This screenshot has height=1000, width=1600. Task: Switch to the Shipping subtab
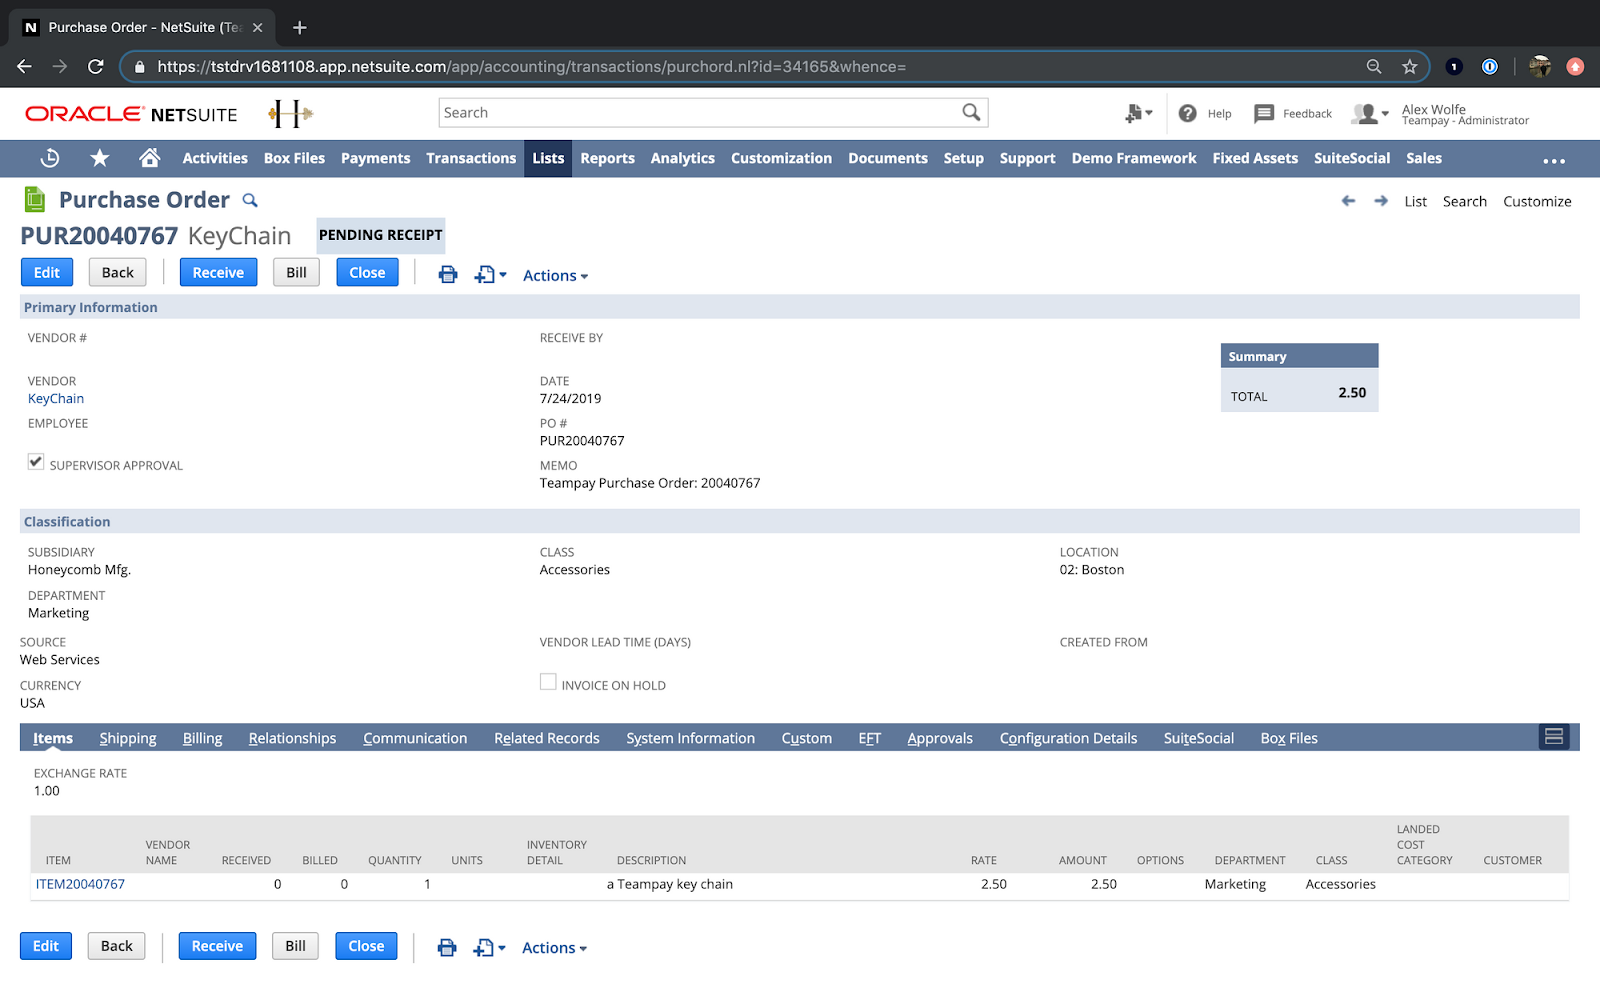click(128, 738)
